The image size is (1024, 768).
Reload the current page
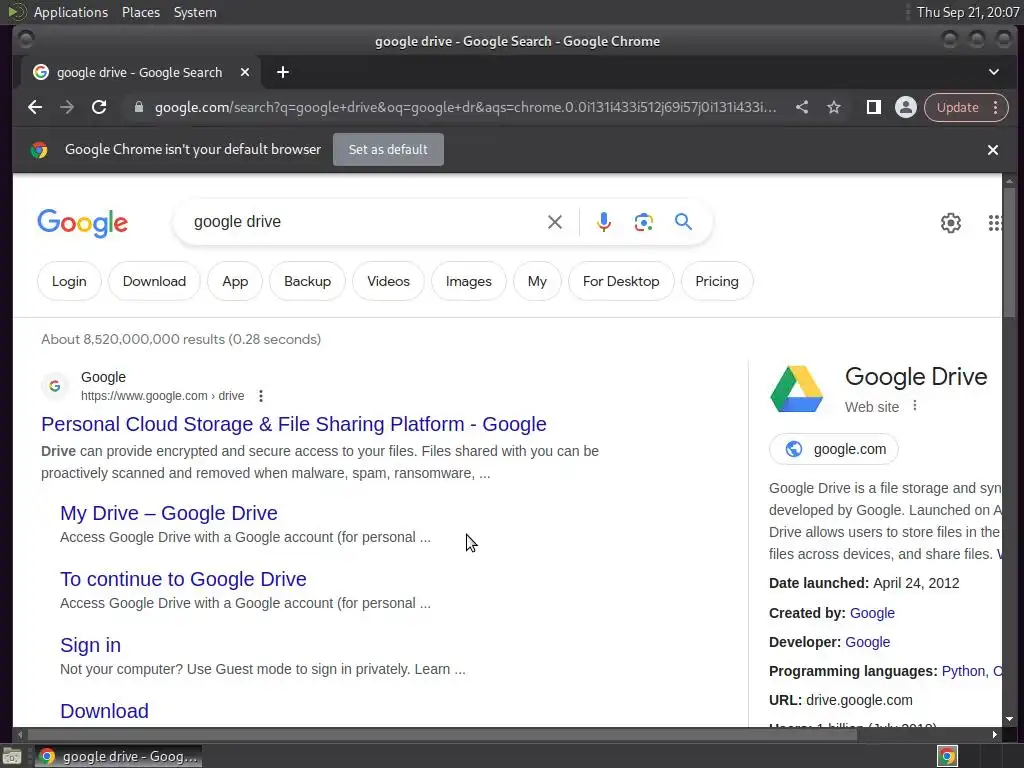(x=99, y=107)
